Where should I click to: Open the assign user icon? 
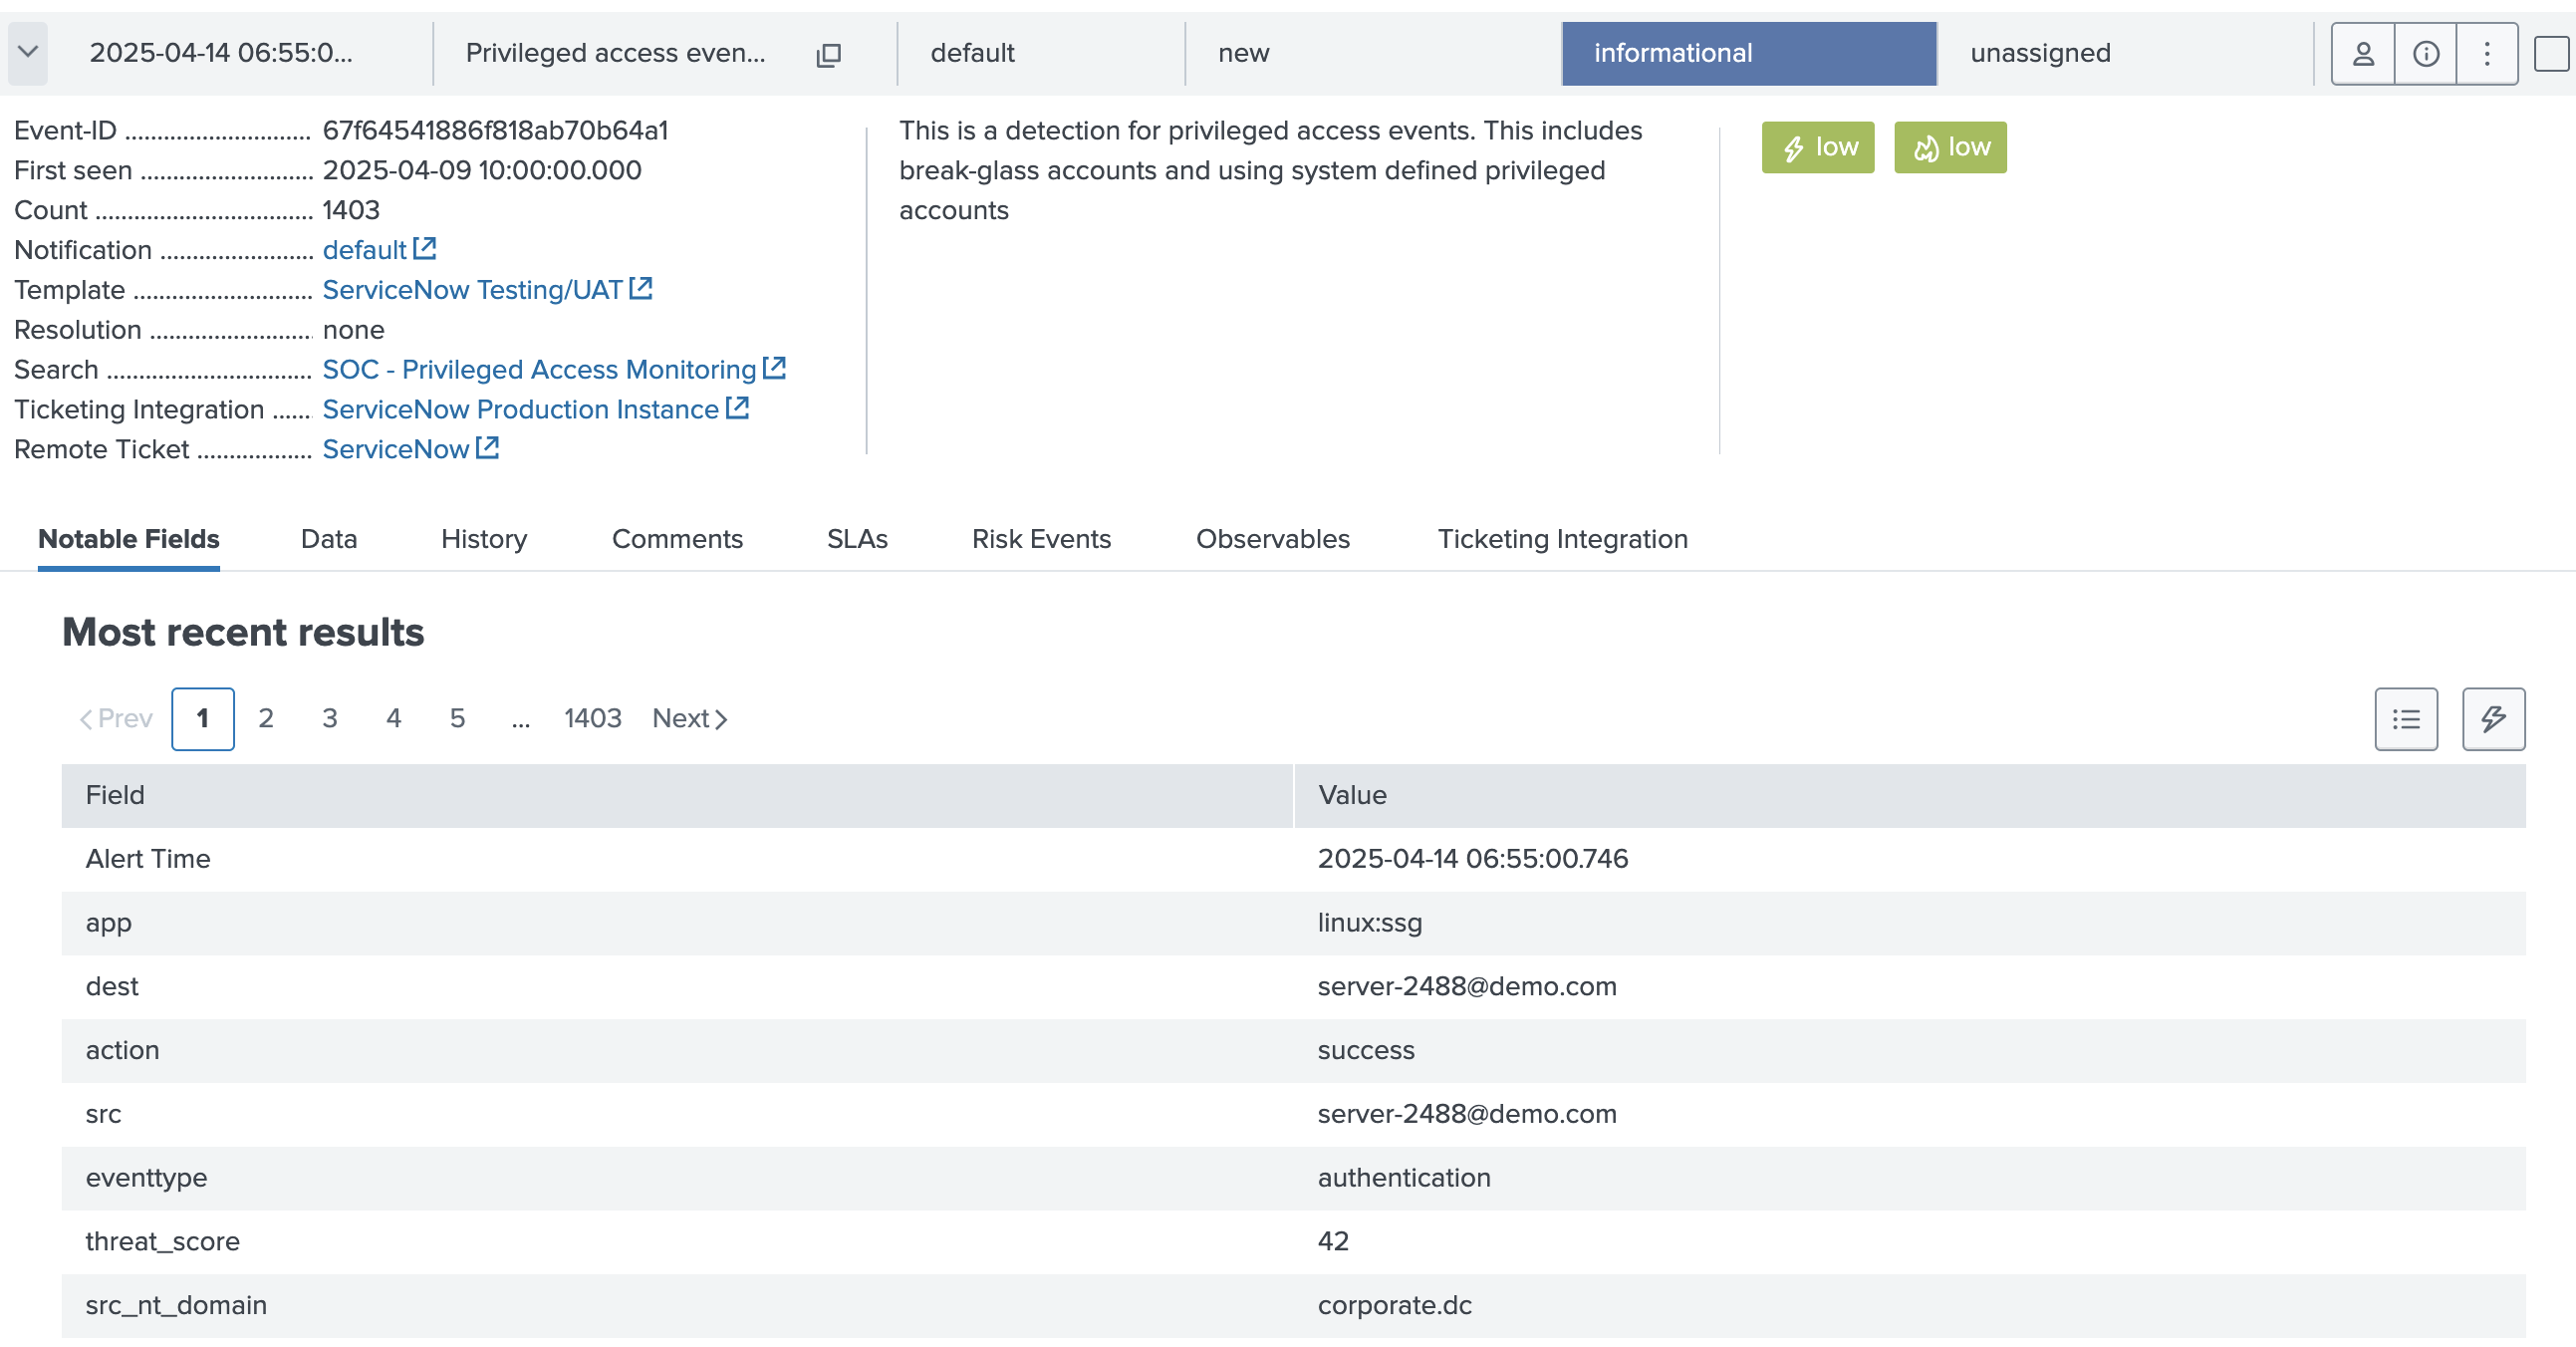(x=2361, y=53)
